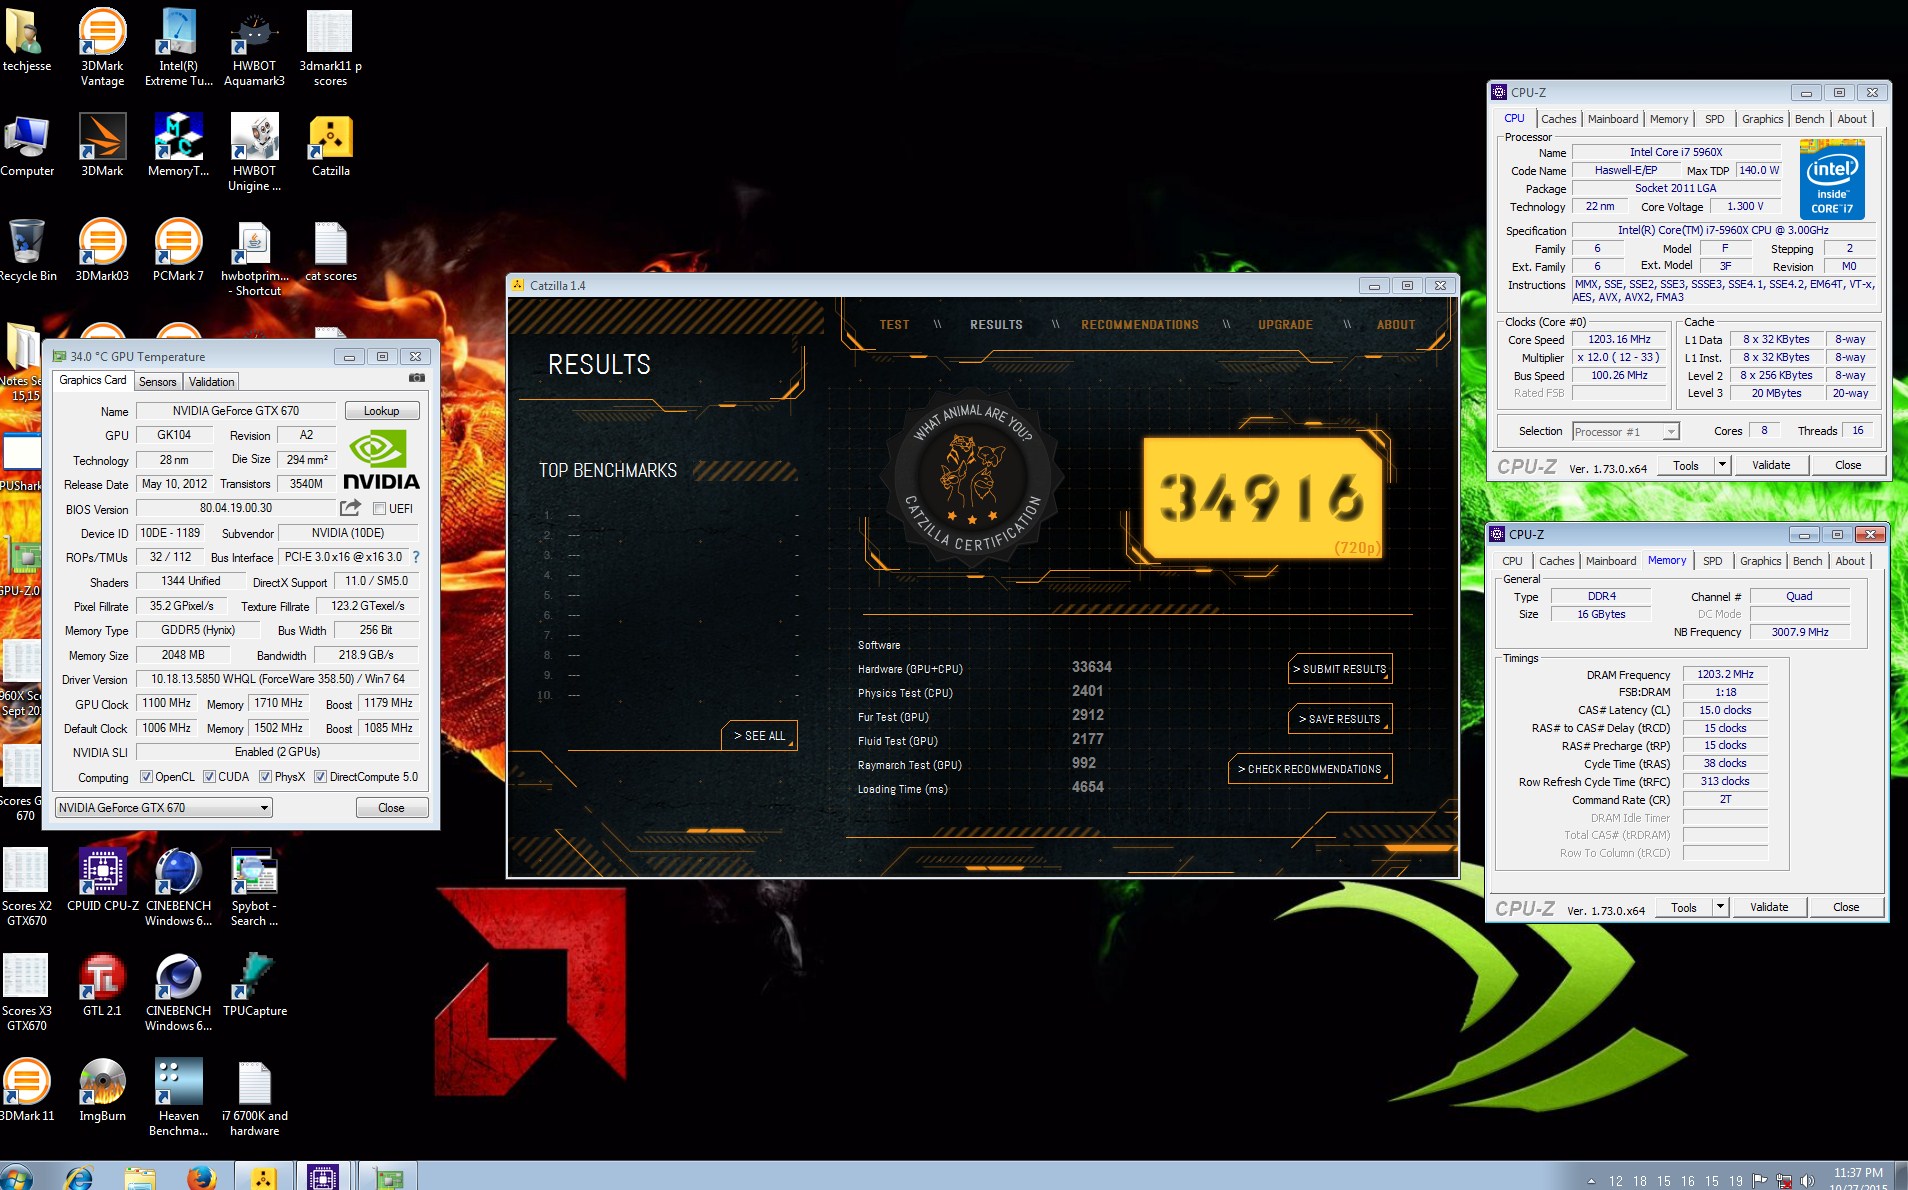Open the NVIDIA GeForce GTX 670 GPU dropdown
Image resolution: width=1908 pixels, height=1190 pixels.
(x=163, y=808)
